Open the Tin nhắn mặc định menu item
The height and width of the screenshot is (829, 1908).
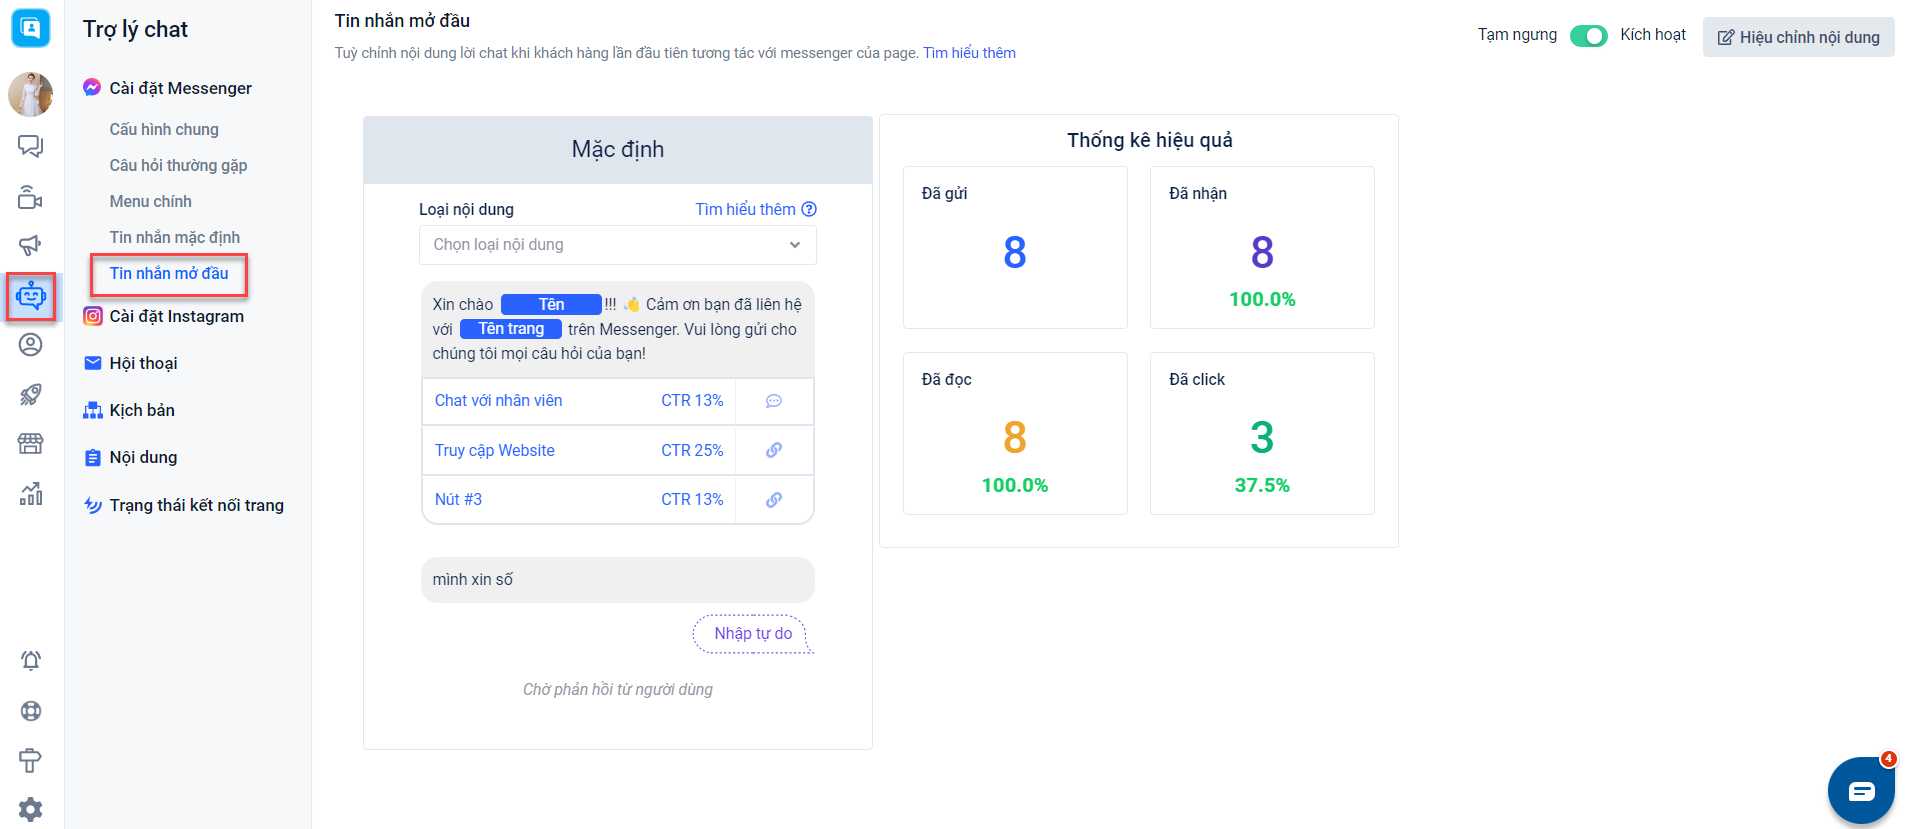tap(175, 237)
